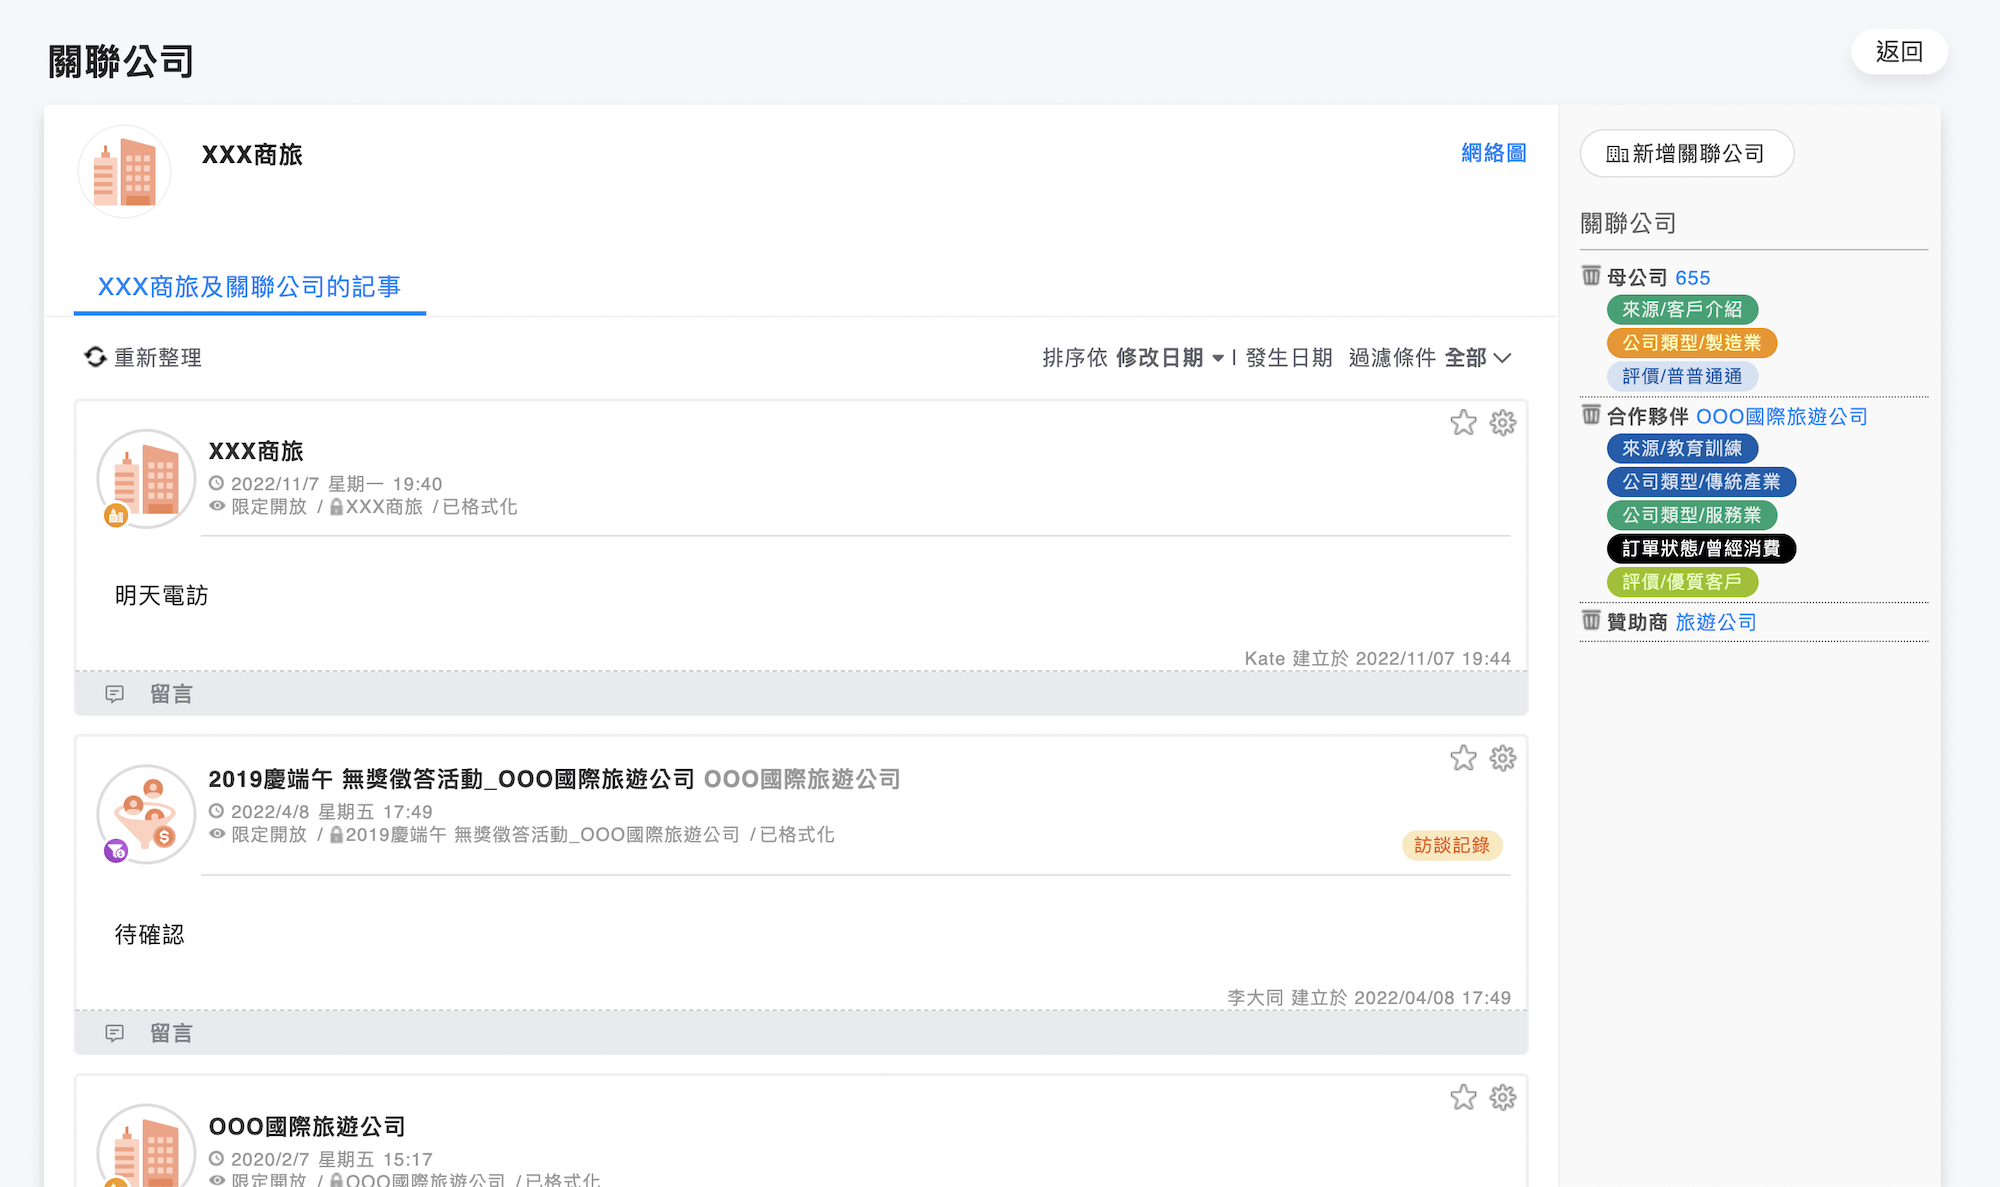Click XXX商旅 note card building avatar

pyautogui.click(x=146, y=479)
